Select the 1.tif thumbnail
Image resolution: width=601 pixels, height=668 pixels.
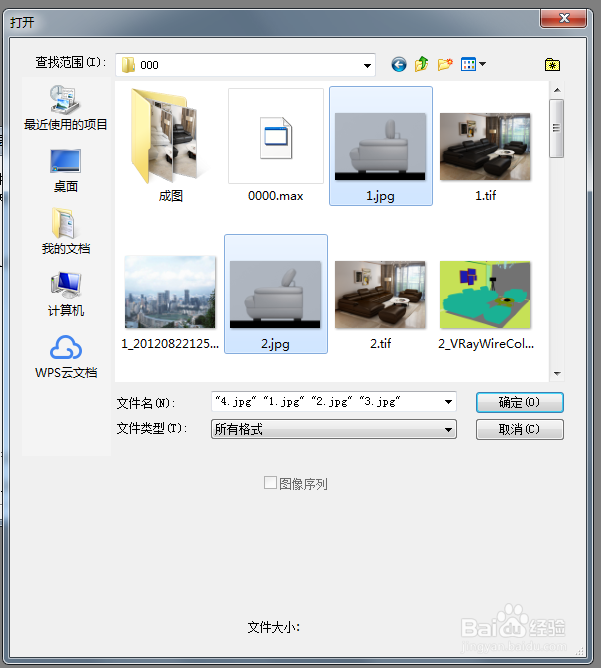[486, 146]
